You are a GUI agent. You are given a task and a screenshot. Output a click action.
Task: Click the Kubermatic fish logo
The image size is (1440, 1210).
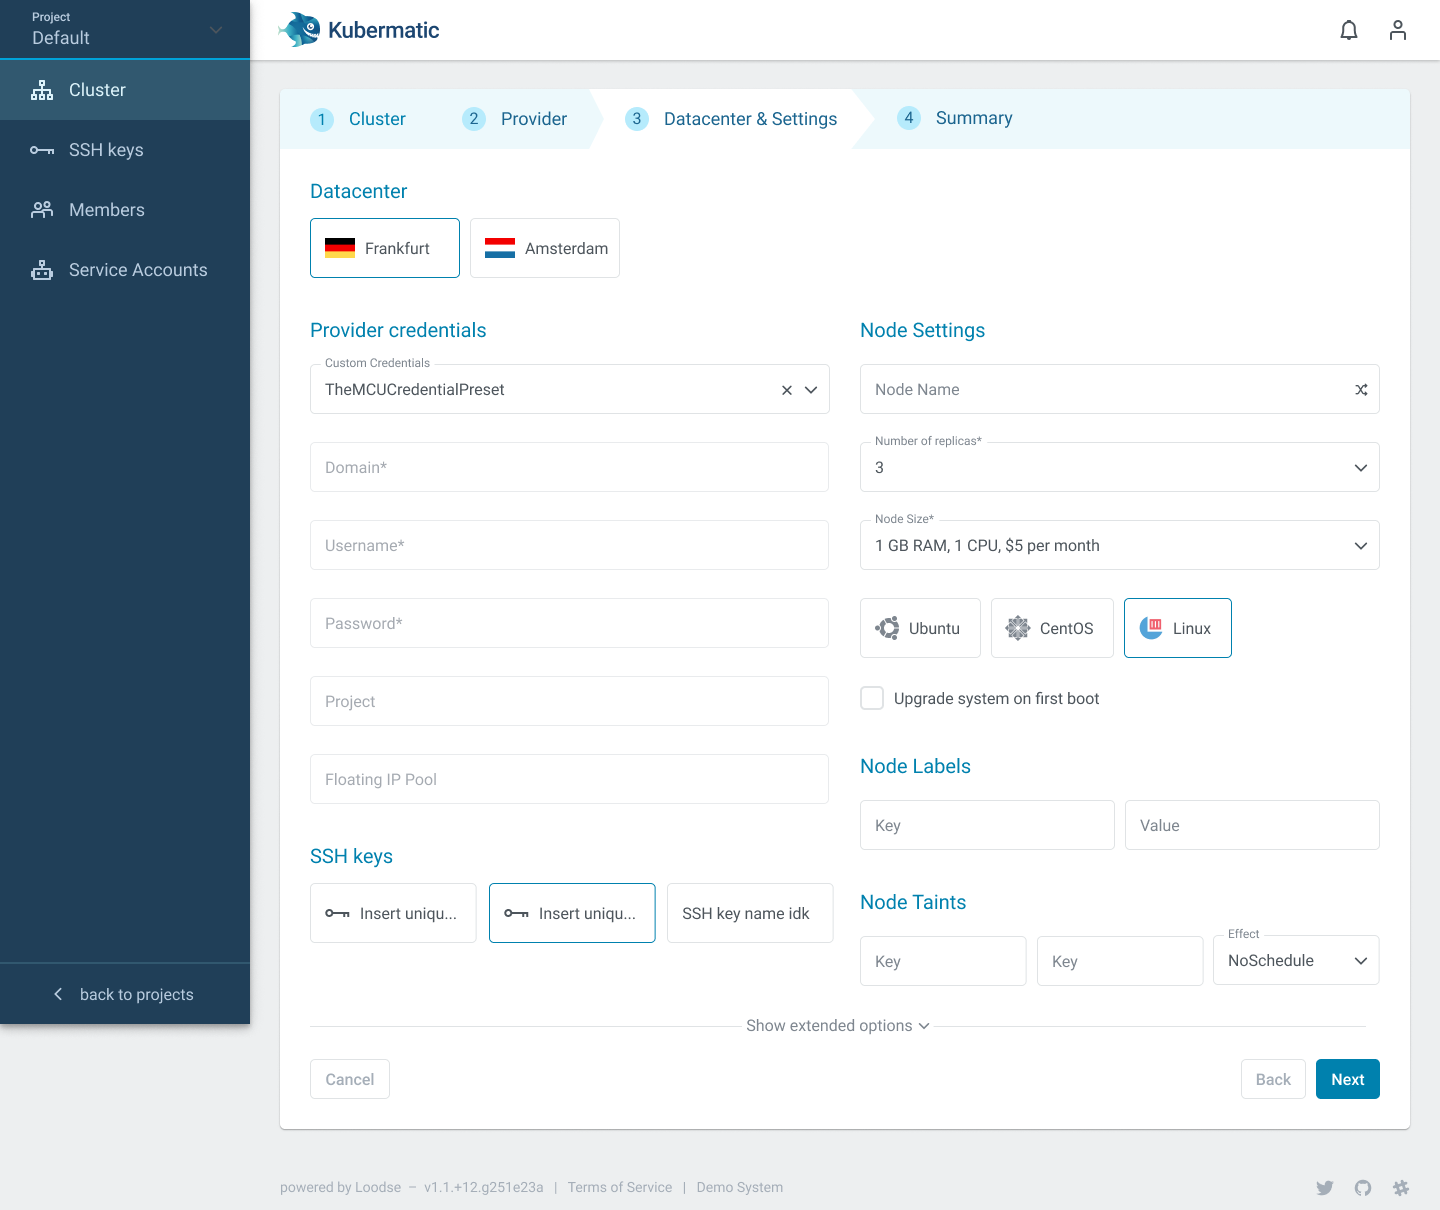[297, 30]
